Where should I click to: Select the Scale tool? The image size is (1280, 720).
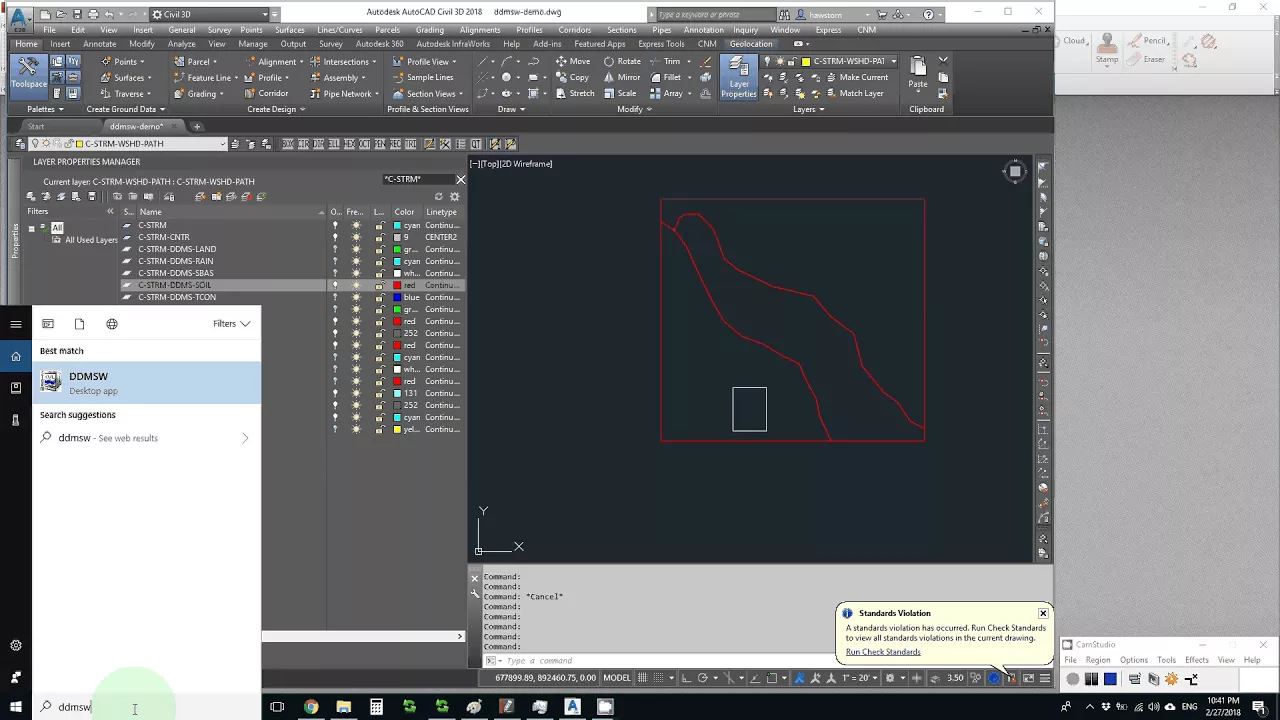tap(620, 93)
